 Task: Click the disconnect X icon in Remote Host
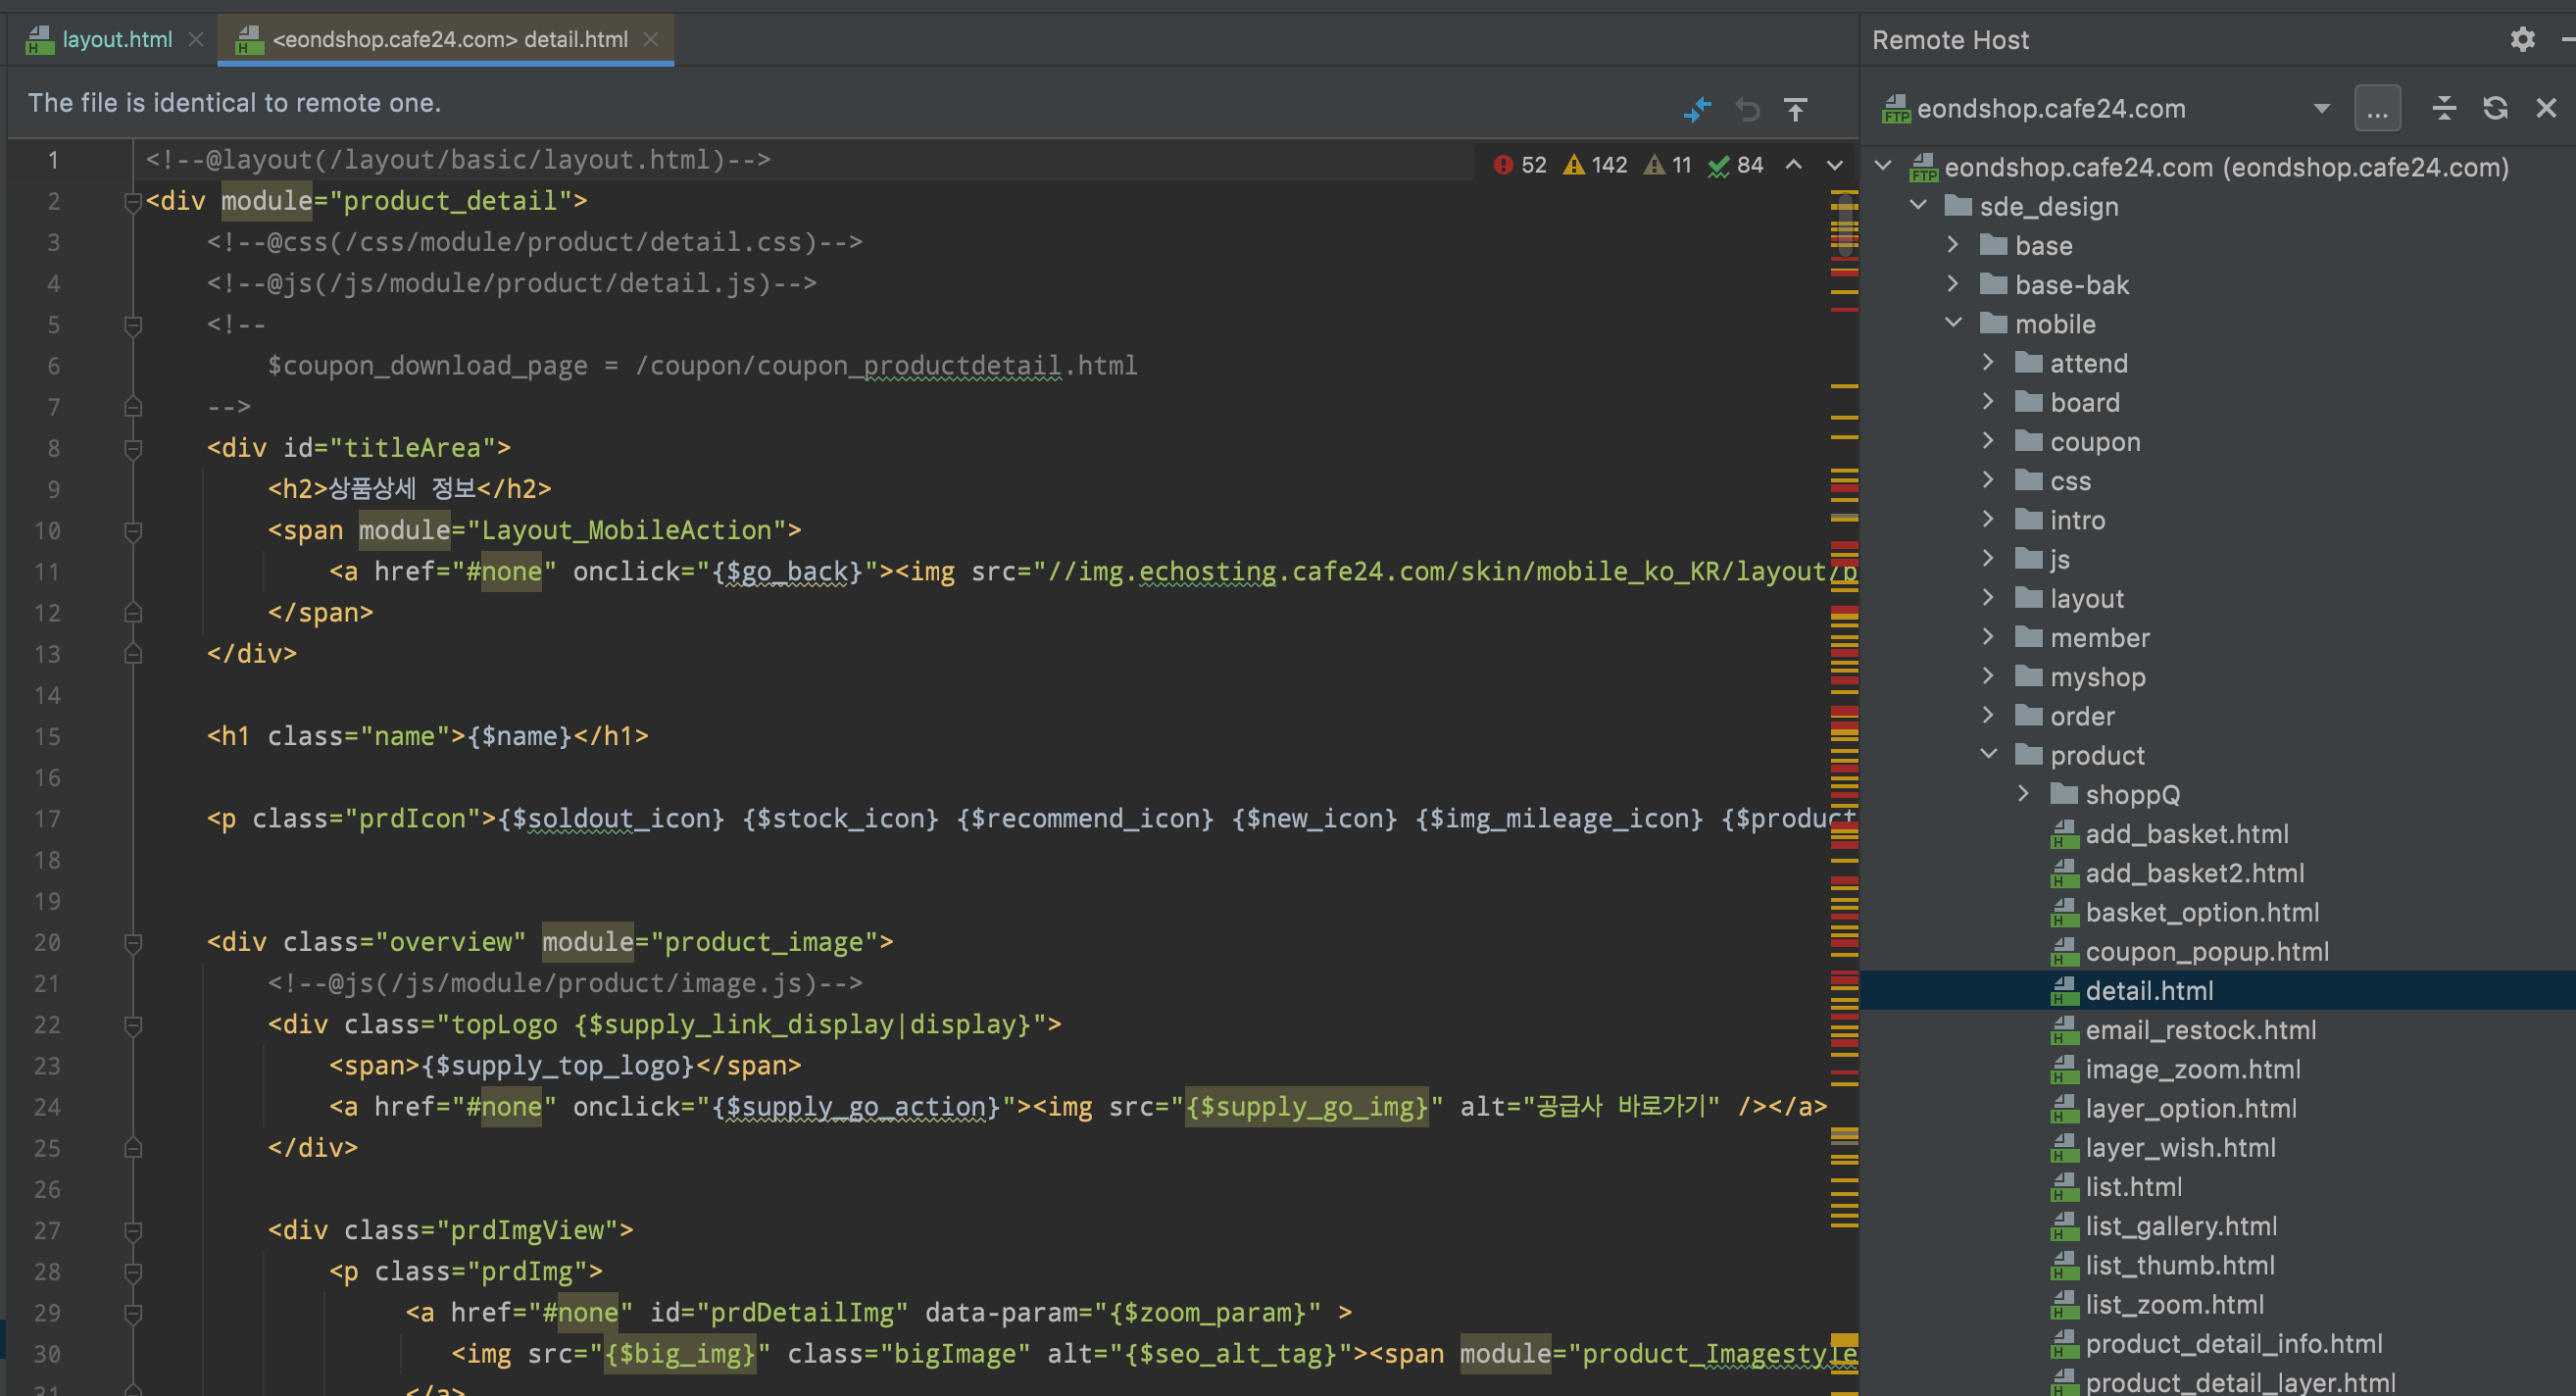tap(2546, 108)
